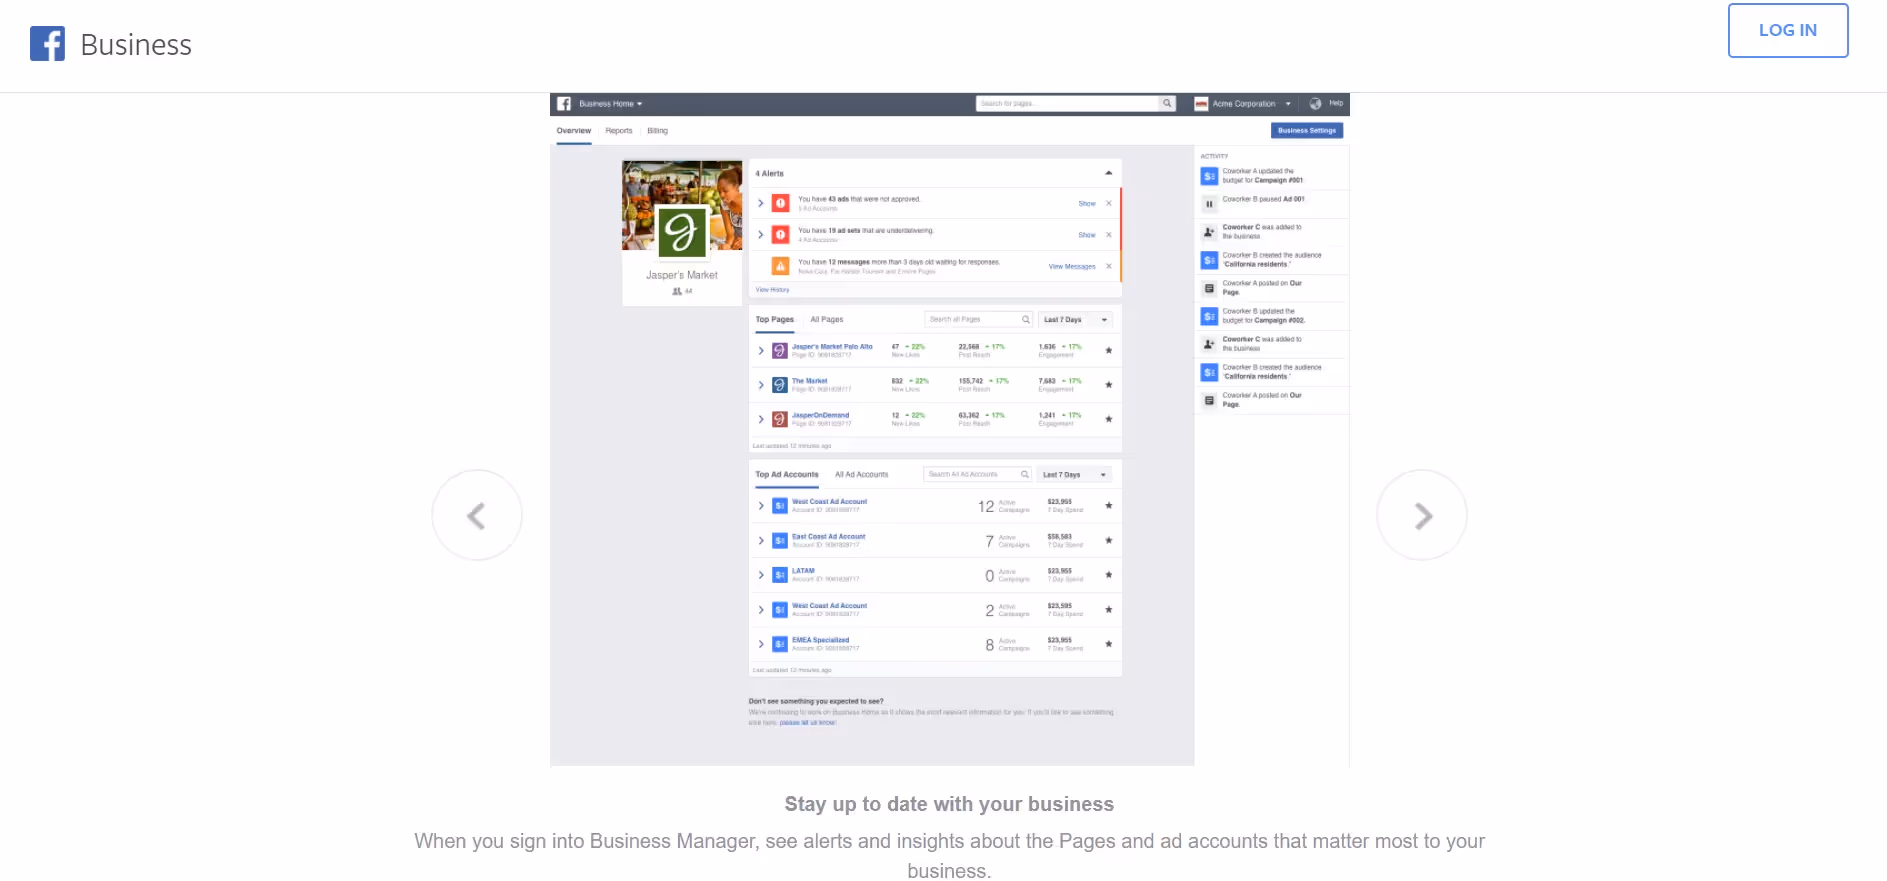
Task: Expand The Market page row
Action: coord(761,385)
